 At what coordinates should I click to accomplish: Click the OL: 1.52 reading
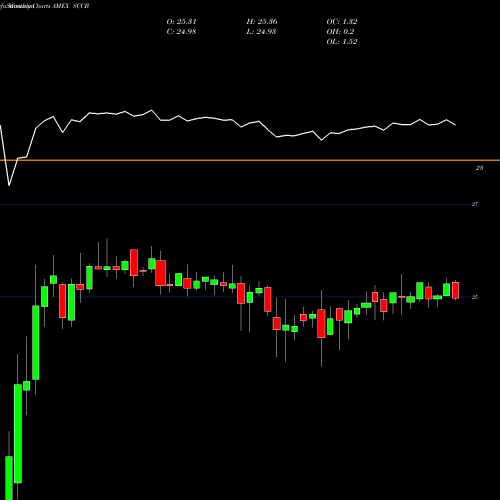click(x=342, y=42)
